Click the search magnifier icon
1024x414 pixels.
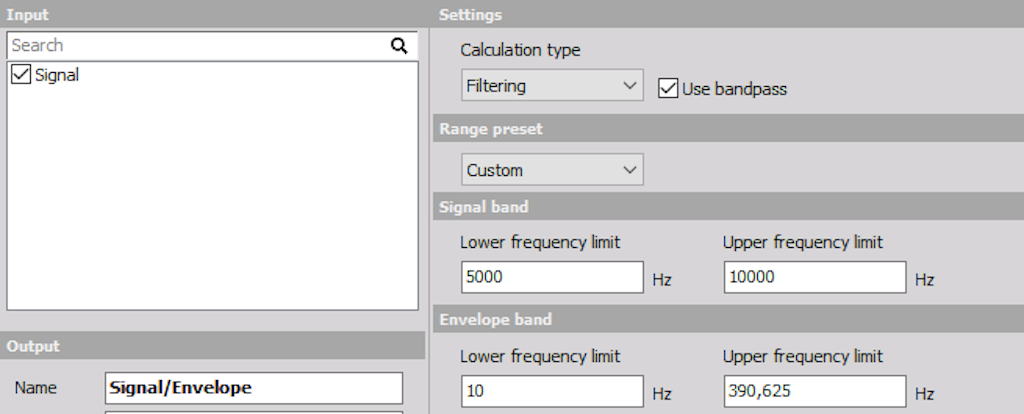399,46
